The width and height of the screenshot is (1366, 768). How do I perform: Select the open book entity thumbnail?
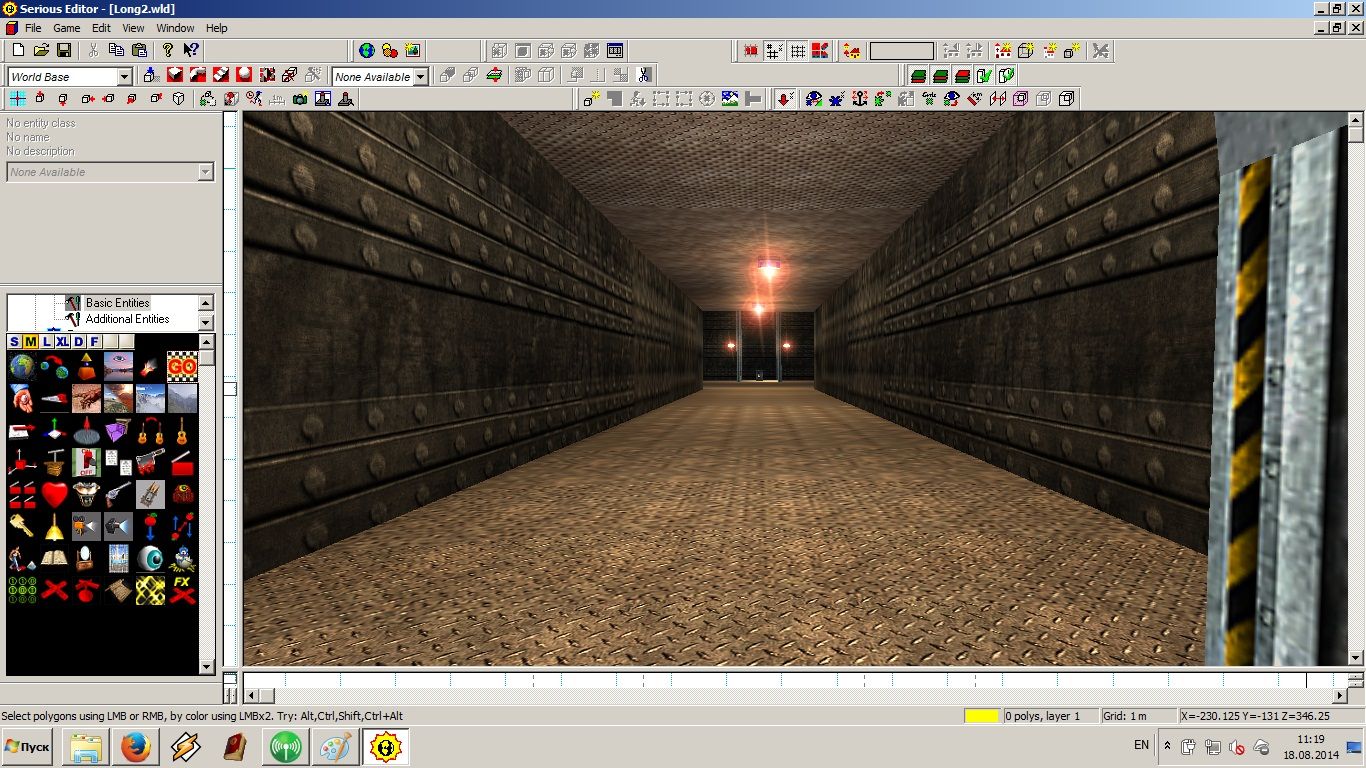tap(54, 558)
